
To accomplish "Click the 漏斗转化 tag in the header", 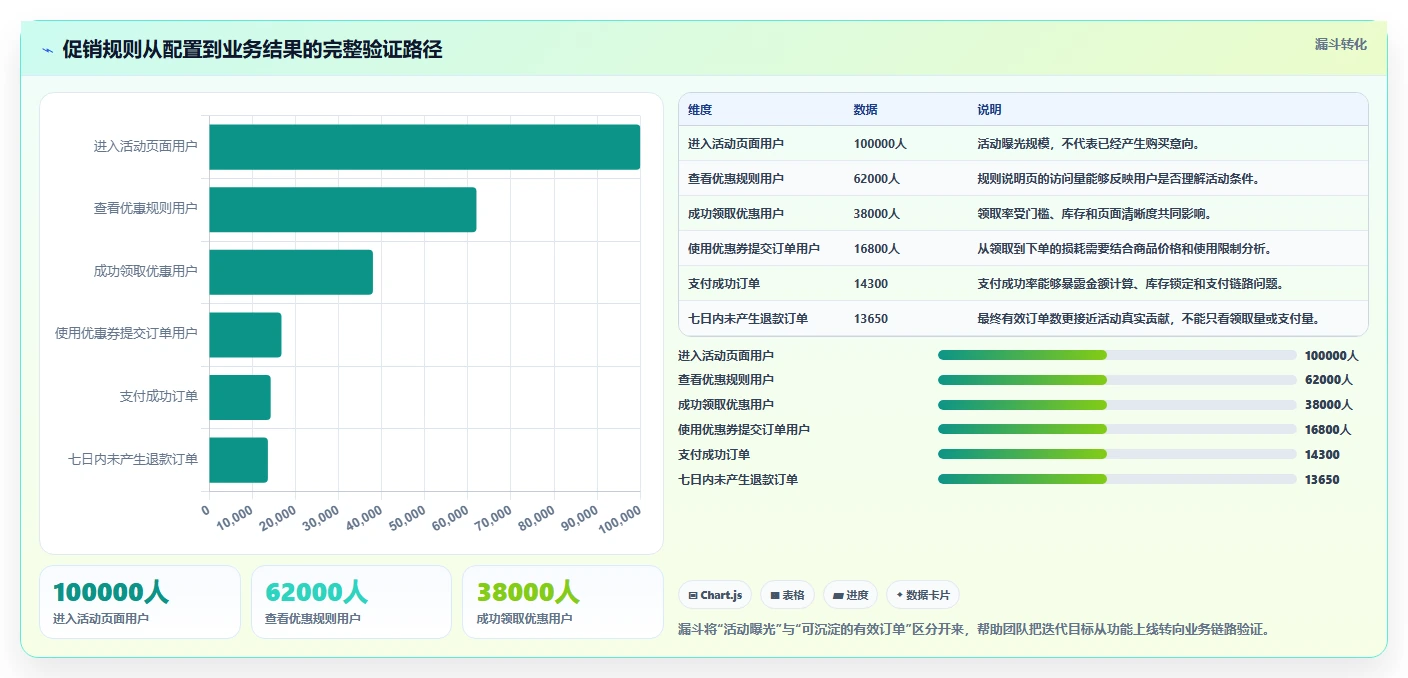I will (x=1340, y=44).
